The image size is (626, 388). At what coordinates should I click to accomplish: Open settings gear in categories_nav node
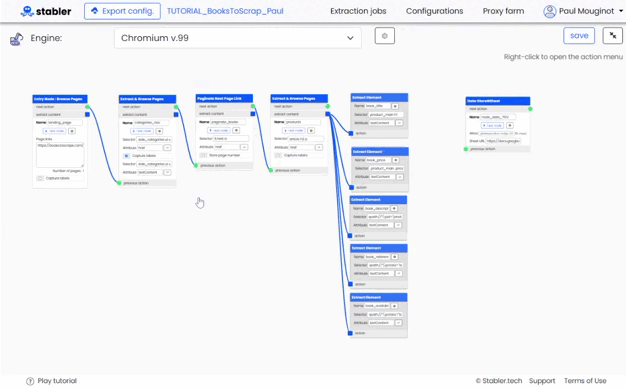pyautogui.click(x=159, y=131)
